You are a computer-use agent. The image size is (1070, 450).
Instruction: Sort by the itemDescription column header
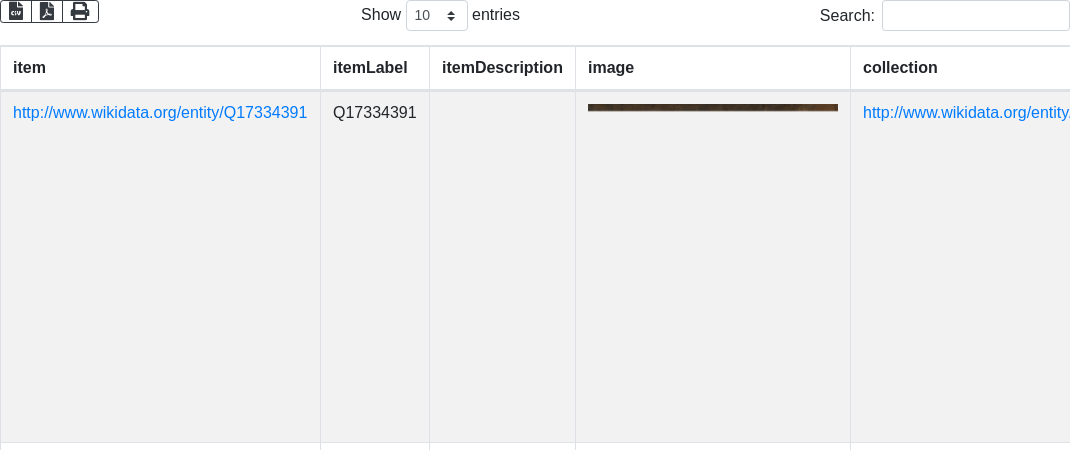(x=502, y=68)
